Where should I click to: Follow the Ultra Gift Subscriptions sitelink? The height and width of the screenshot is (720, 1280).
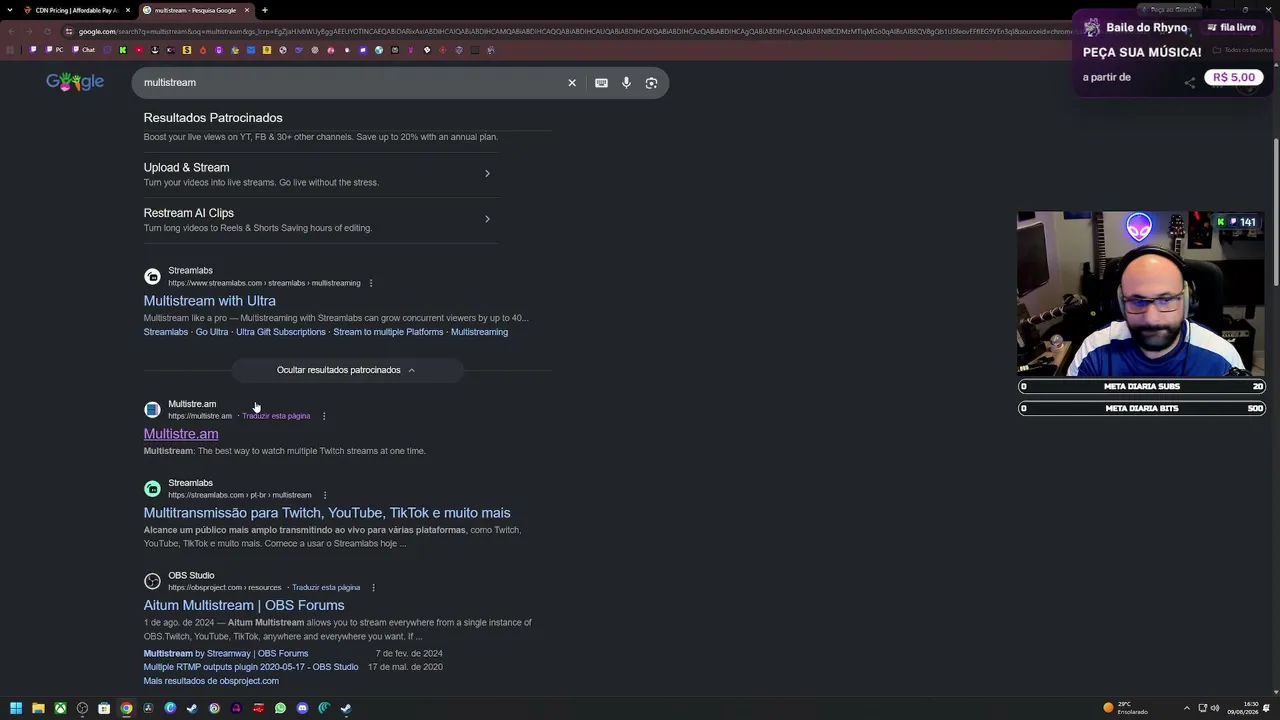coord(281,332)
